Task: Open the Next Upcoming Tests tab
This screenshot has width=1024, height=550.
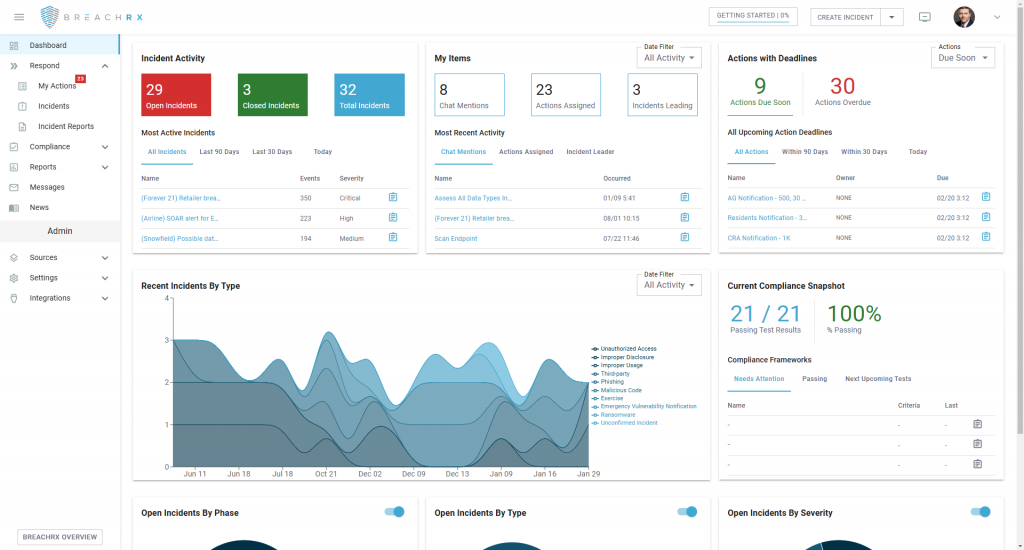Action: coord(878,379)
